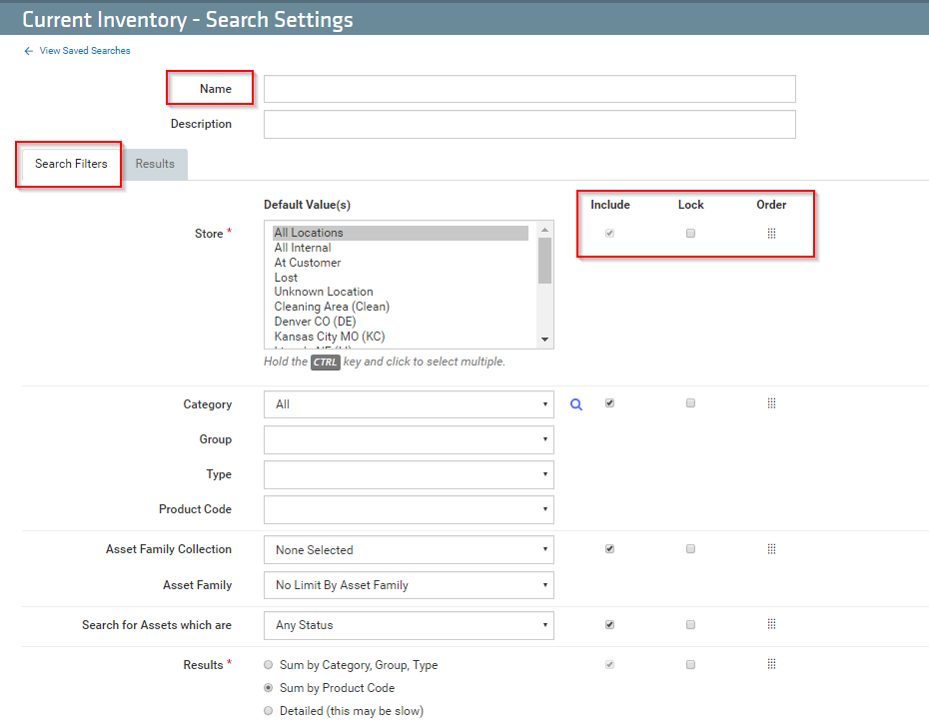
Task: Expand the Type dropdown
Action: click(409, 474)
